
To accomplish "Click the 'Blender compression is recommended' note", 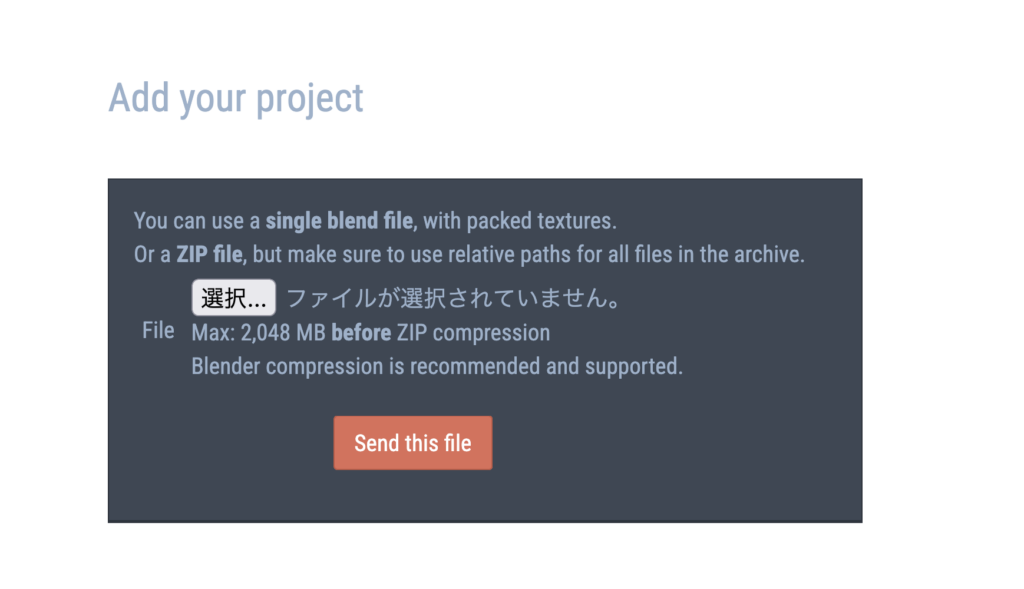I will pyautogui.click(x=437, y=366).
